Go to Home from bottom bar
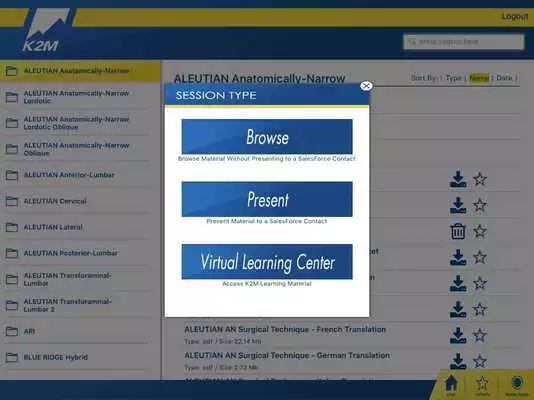Image resolution: width=534 pixels, height=400 pixels. (x=451, y=384)
